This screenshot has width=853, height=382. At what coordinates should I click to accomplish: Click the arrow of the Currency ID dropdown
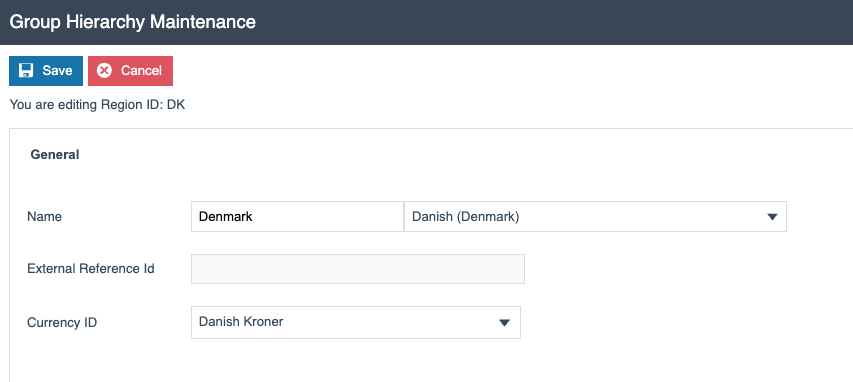click(x=504, y=323)
